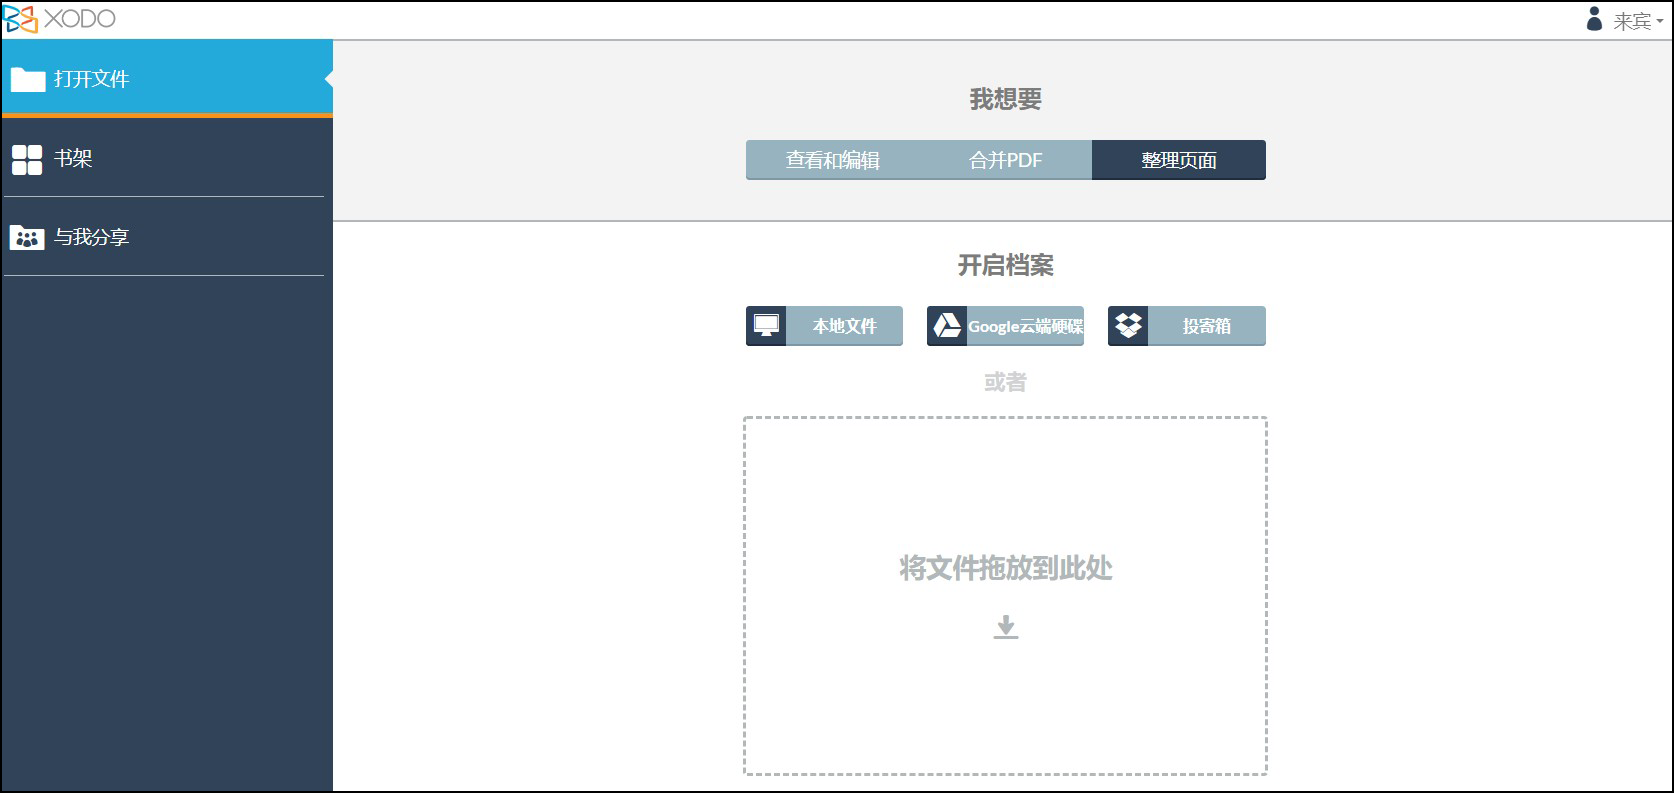The width and height of the screenshot is (1674, 793).
Task: Click the guest user avatar icon
Action: coord(1594,19)
